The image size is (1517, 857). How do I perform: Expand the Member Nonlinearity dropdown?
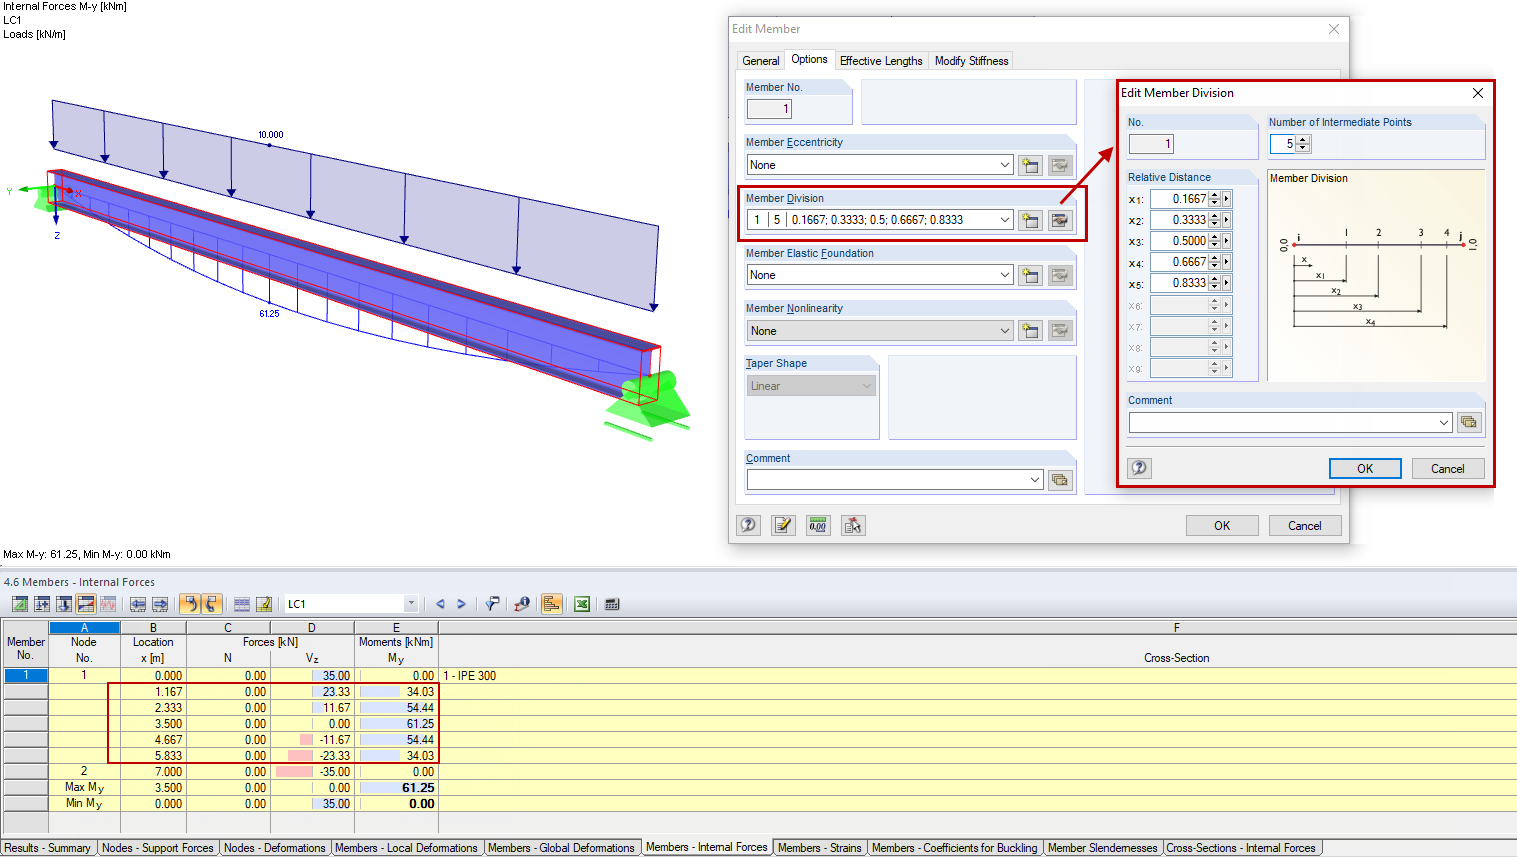[1005, 331]
